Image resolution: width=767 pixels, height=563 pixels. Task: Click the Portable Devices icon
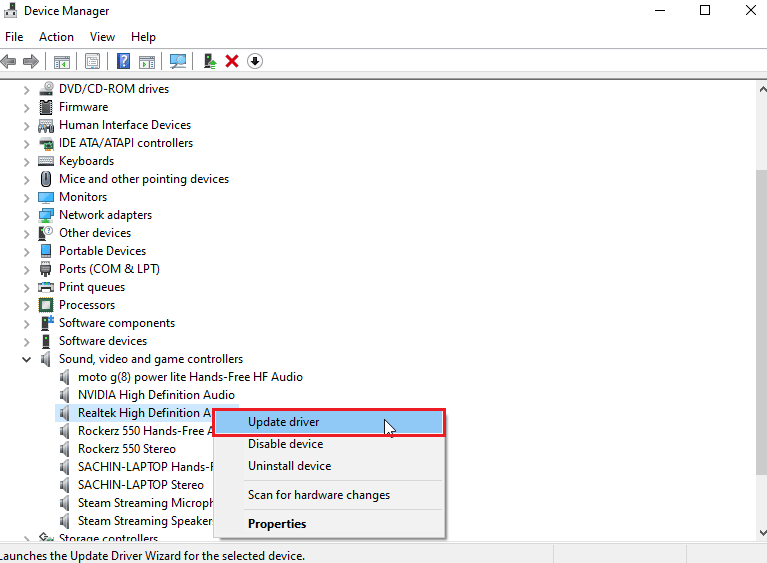46,251
